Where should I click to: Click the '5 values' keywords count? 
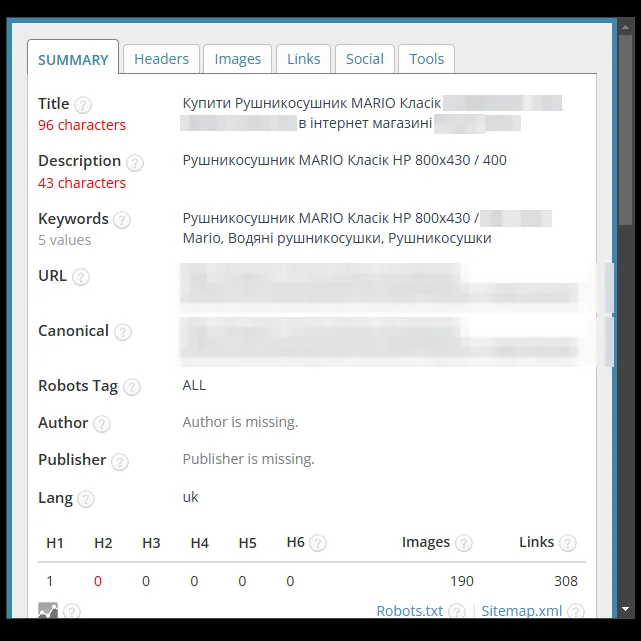[65, 240]
